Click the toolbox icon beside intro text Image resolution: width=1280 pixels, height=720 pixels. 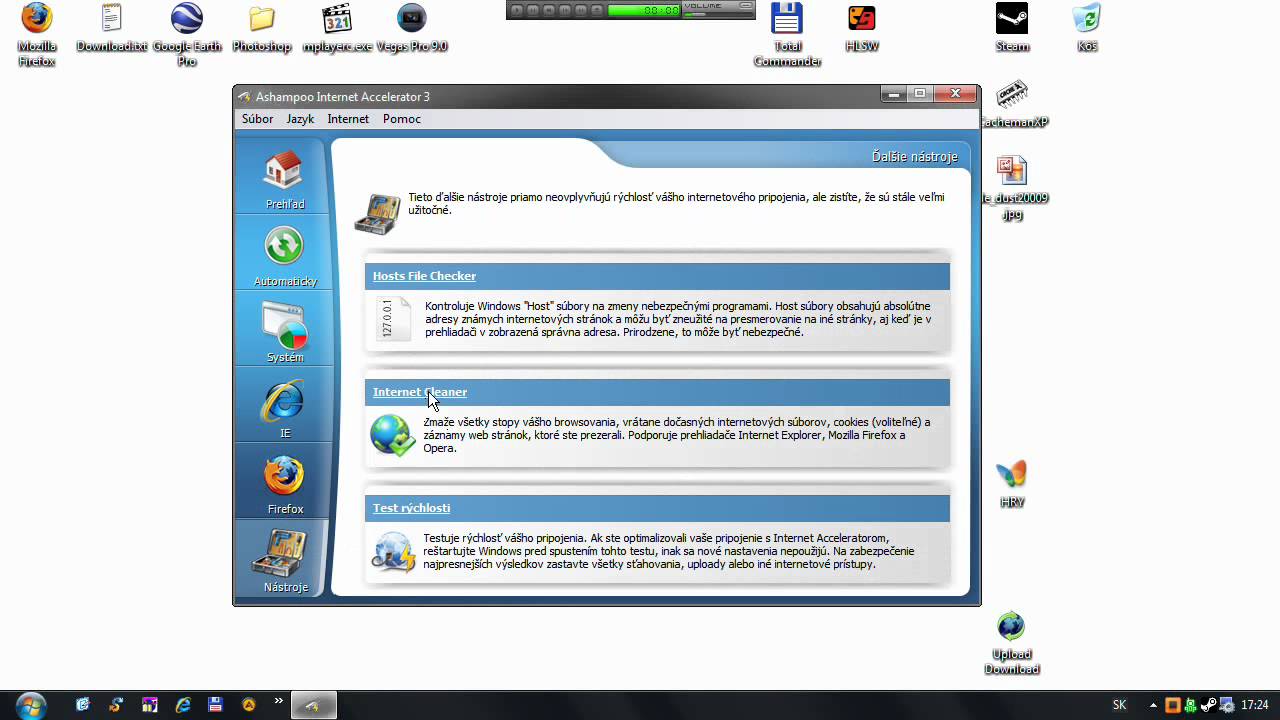tap(378, 212)
